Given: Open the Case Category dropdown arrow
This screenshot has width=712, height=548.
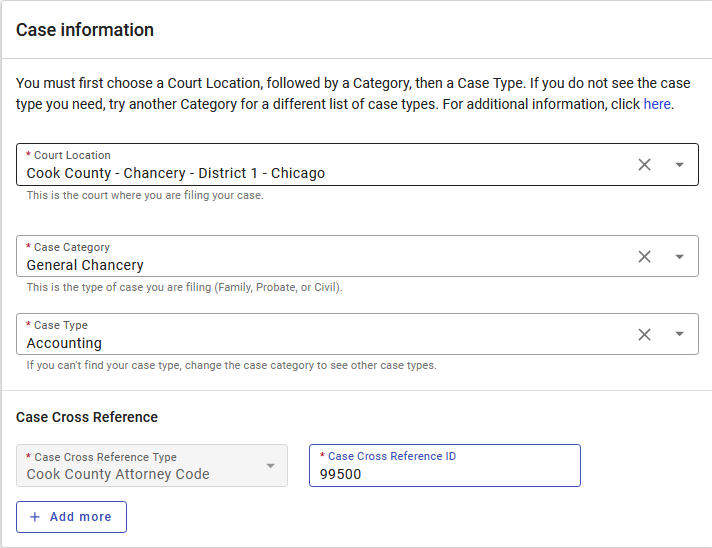Looking at the screenshot, I should coord(679,257).
